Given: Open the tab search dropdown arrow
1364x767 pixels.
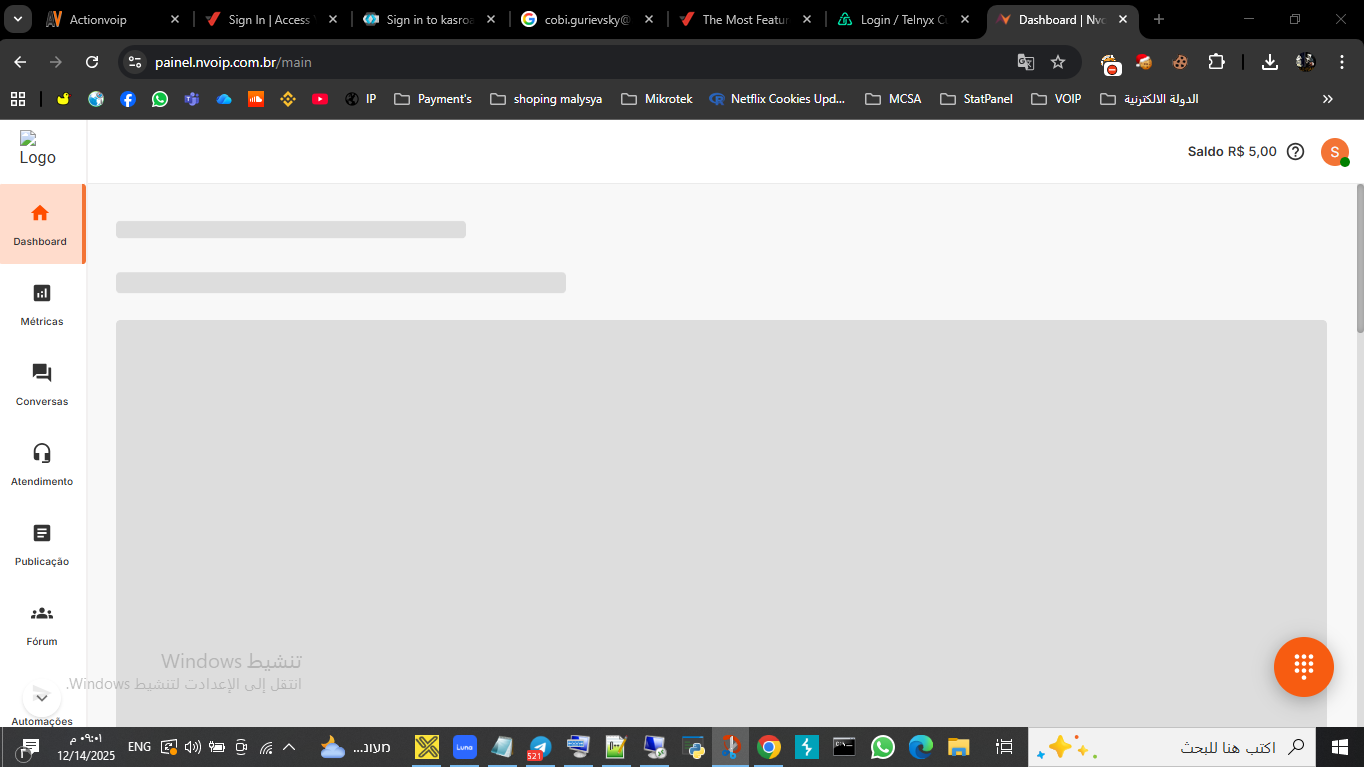Looking at the screenshot, I should click(18, 19).
